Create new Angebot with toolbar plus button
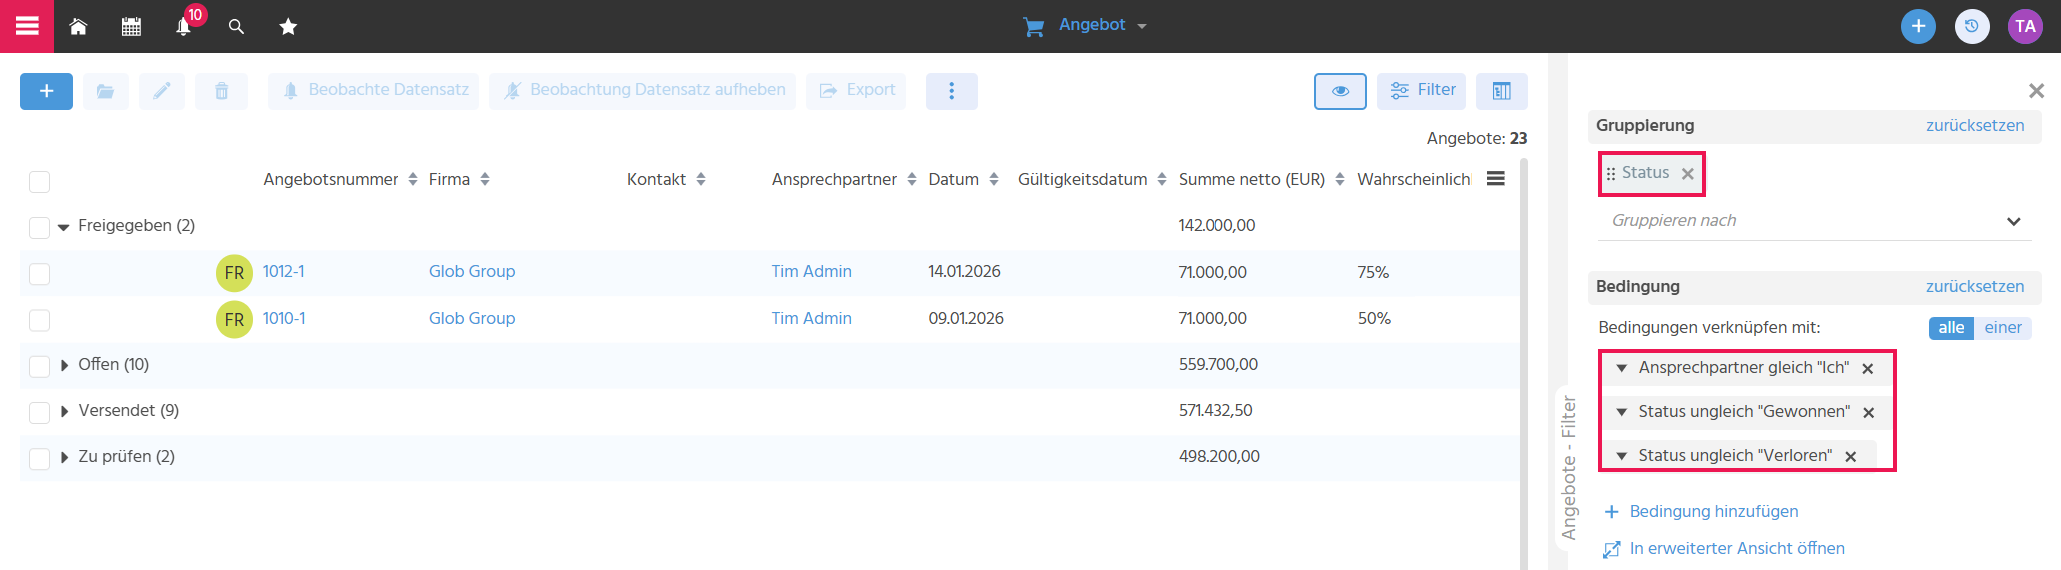Screen dimensions: 2061x570 pyautogui.click(x=46, y=91)
